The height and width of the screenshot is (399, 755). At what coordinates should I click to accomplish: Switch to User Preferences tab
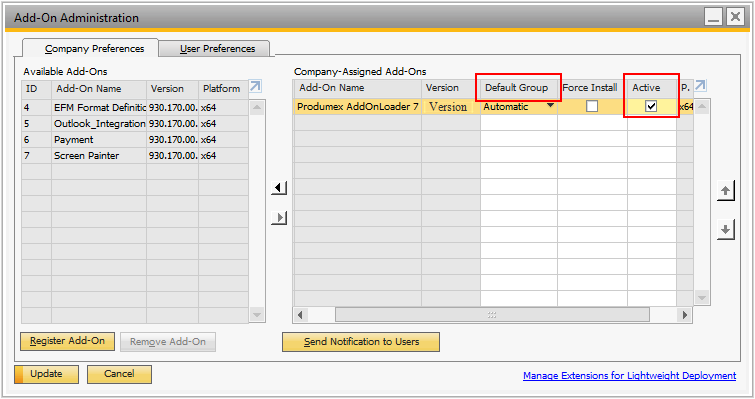pyautogui.click(x=214, y=49)
